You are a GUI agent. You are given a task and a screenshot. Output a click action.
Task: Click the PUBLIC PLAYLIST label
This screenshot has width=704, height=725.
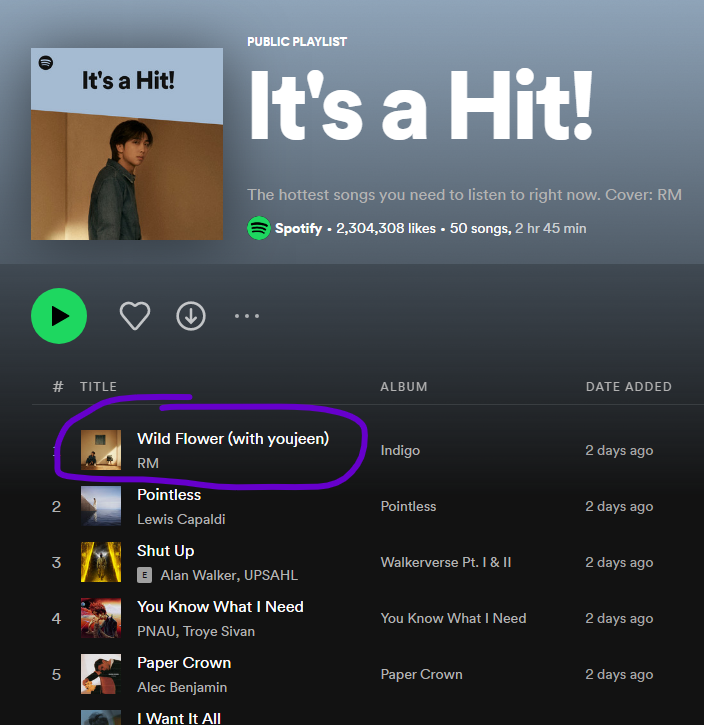tap(297, 42)
